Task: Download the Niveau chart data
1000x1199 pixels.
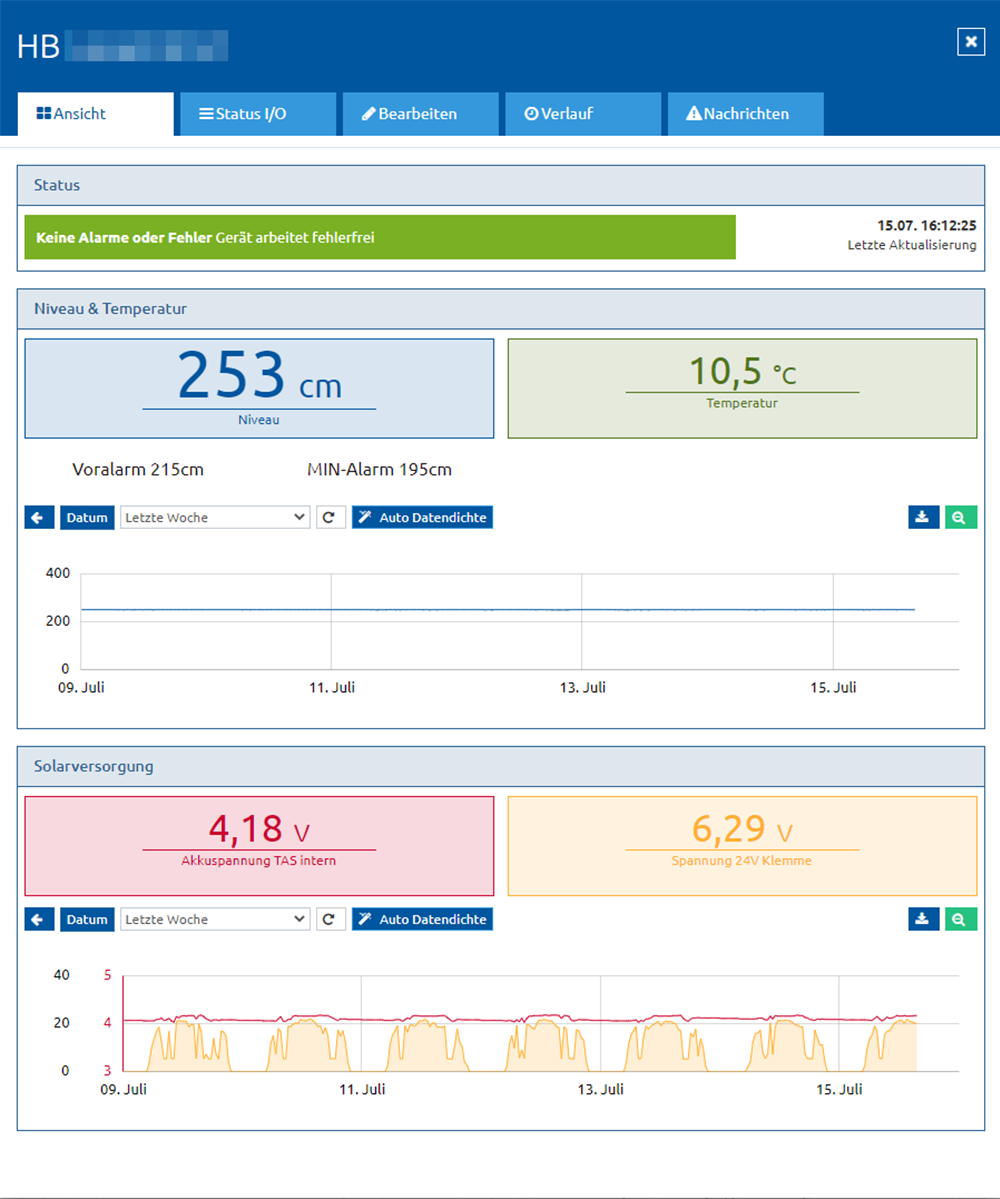Action: pyautogui.click(x=924, y=518)
